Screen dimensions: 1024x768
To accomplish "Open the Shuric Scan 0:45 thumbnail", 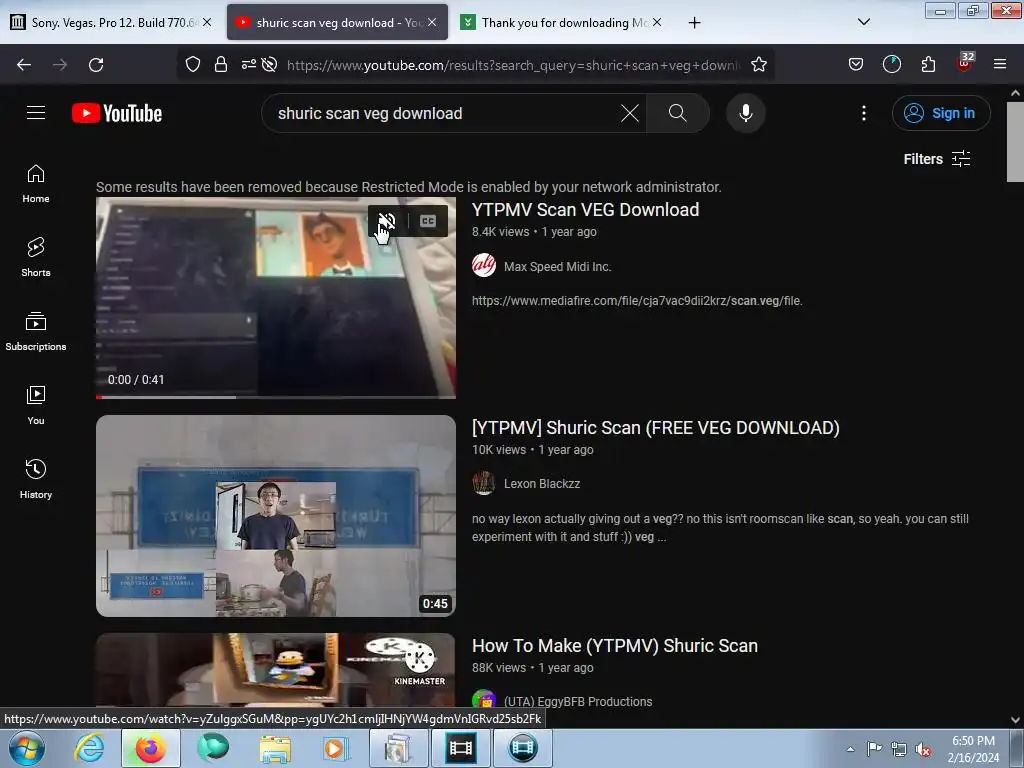I will pos(276,516).
